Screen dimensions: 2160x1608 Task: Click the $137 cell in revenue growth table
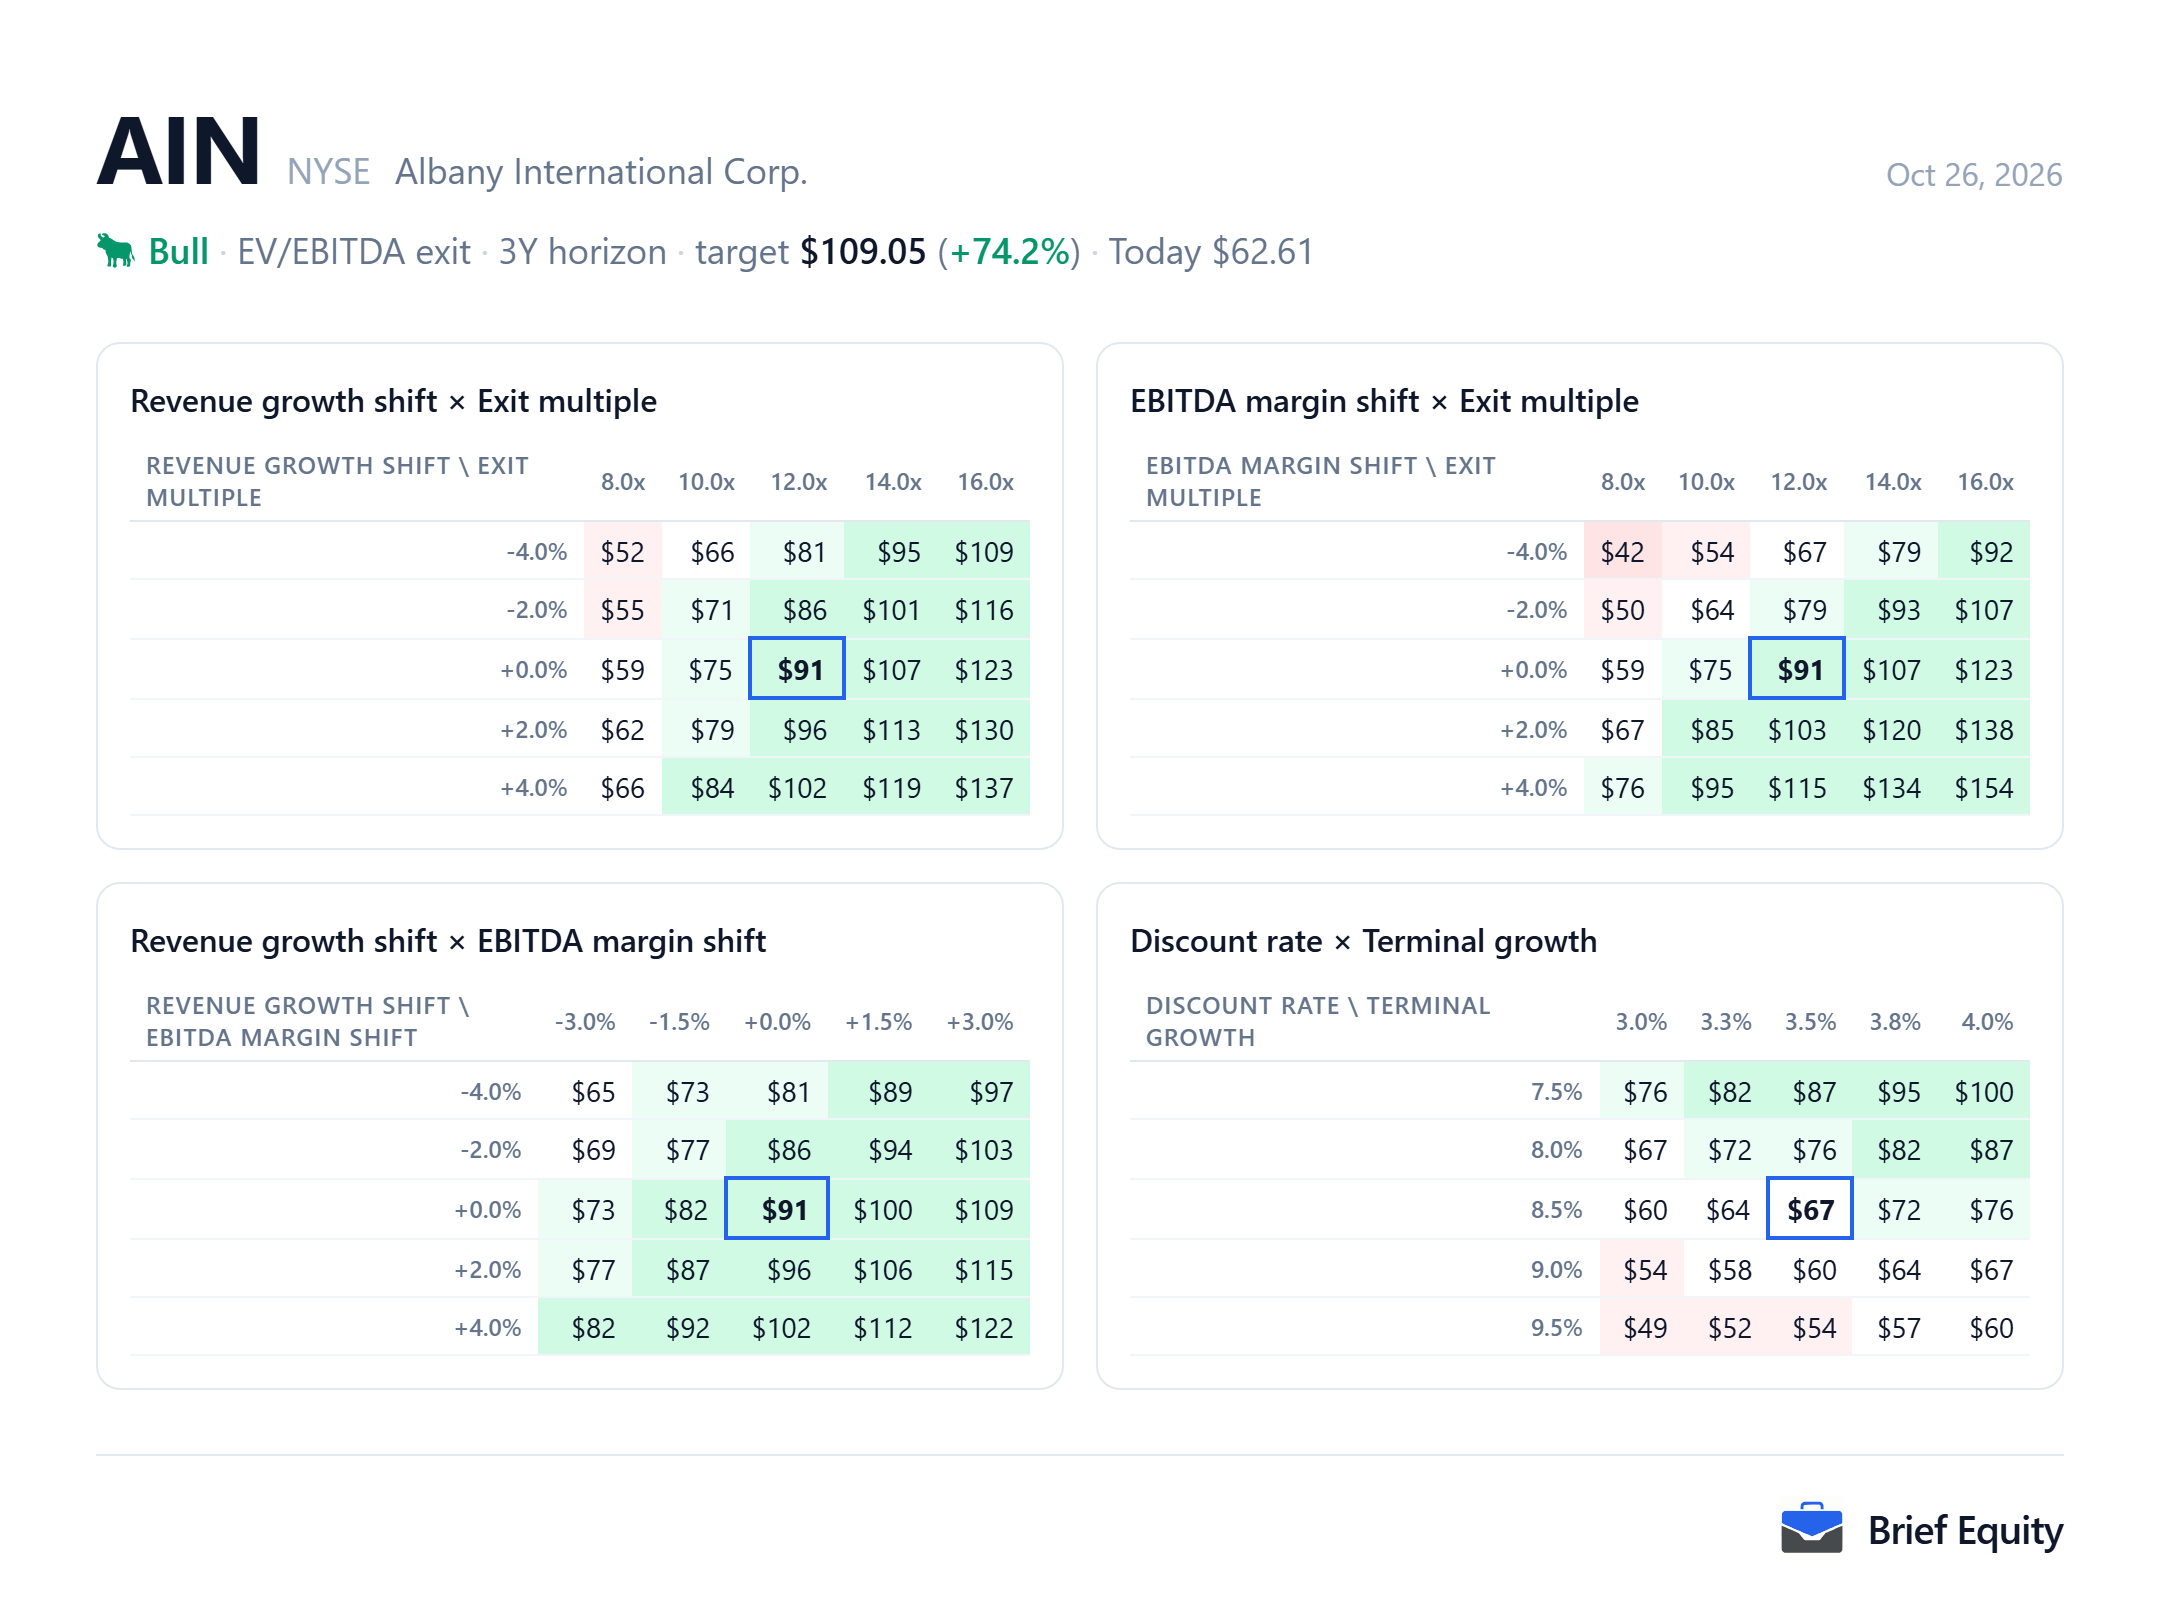984,787
